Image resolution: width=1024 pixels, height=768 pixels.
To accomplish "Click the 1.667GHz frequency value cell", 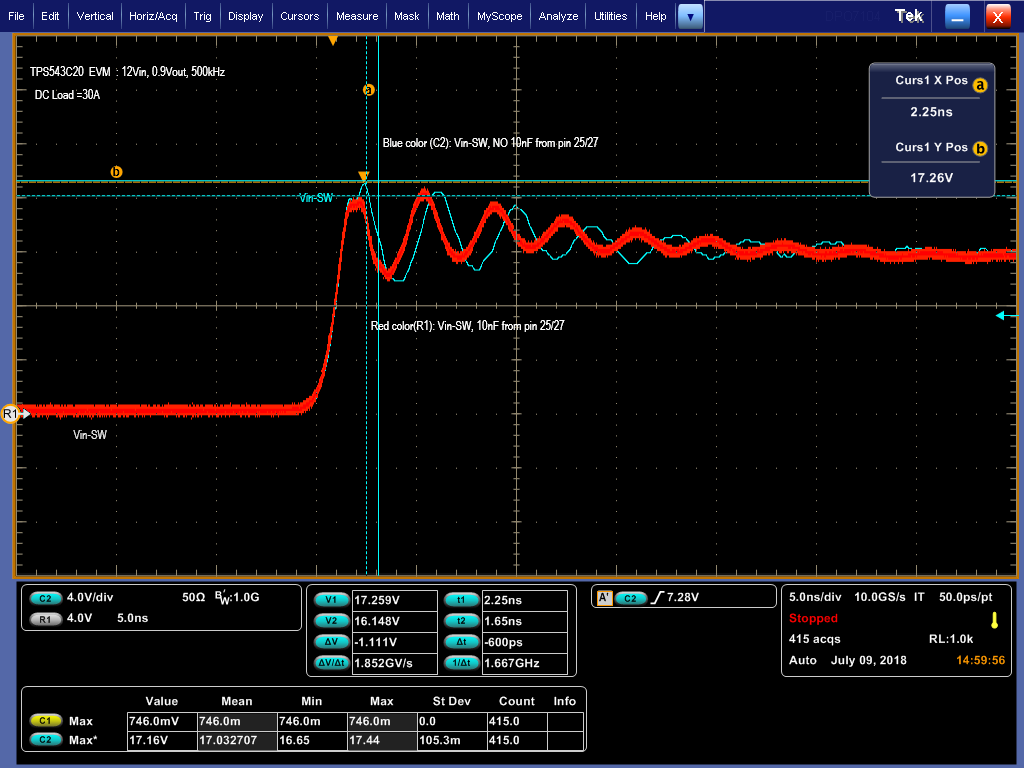I will 524,663.
